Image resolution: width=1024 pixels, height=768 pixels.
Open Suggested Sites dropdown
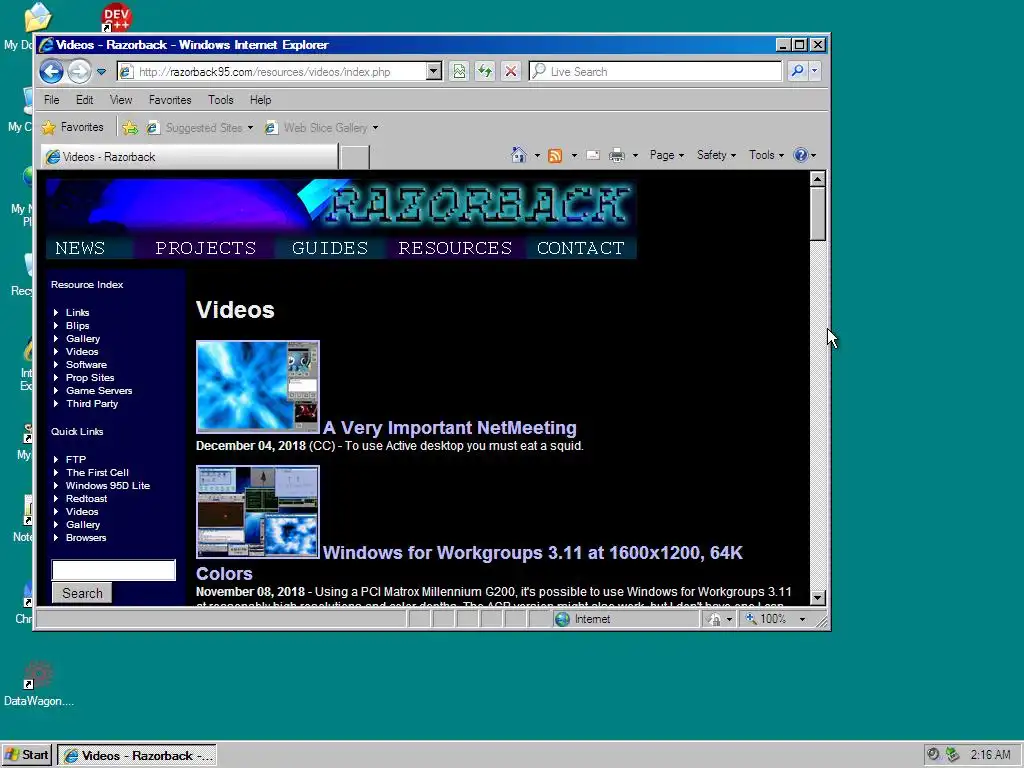click(199, 127)
